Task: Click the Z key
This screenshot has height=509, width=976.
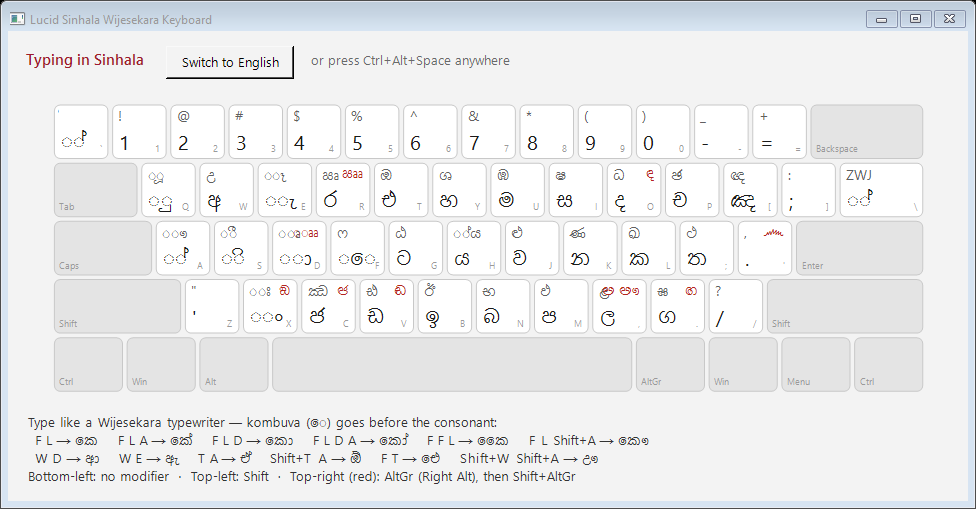Action: click(x=212, y=306)
